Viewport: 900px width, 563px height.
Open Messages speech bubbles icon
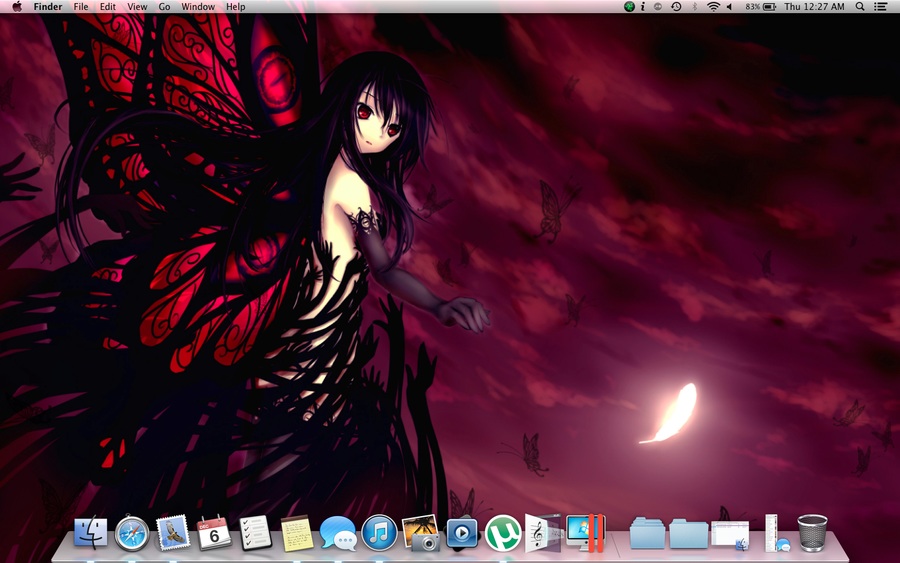click(338, 533)
